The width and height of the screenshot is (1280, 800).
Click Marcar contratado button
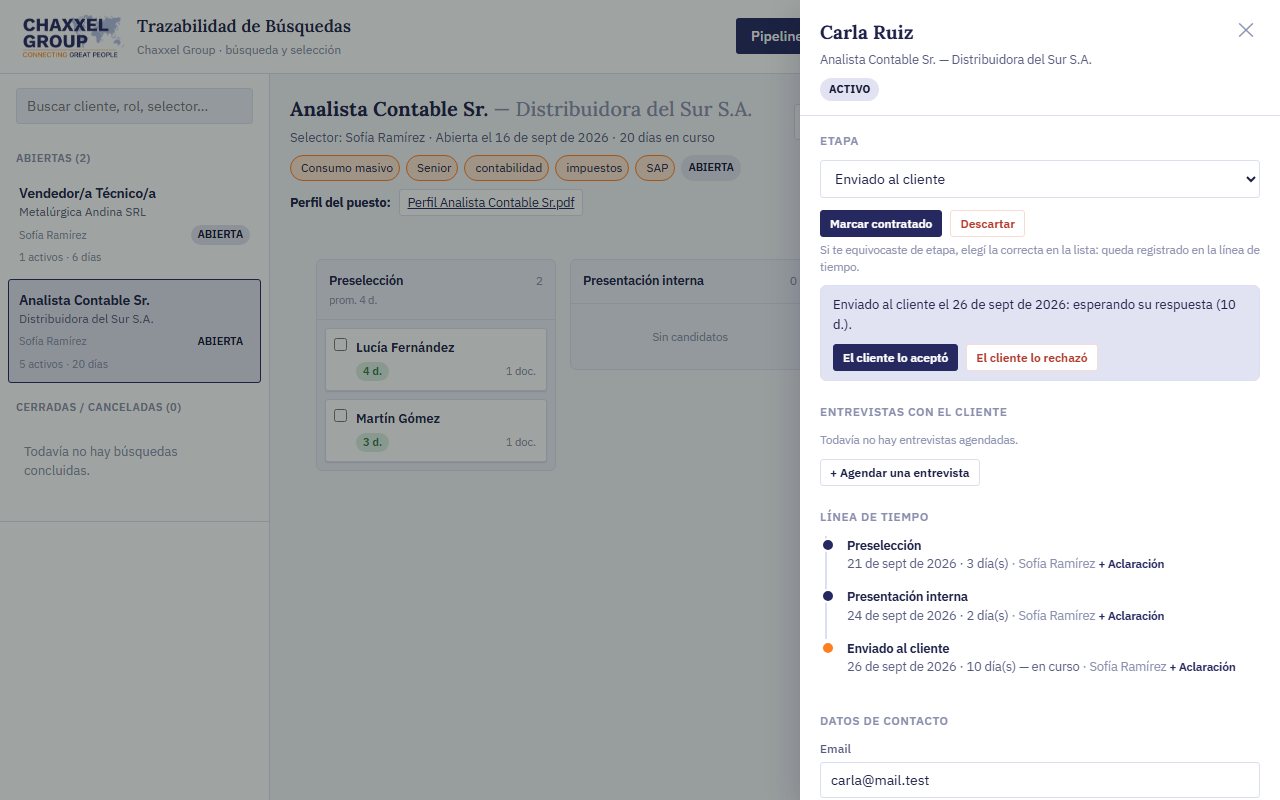[x=880, y=224]
